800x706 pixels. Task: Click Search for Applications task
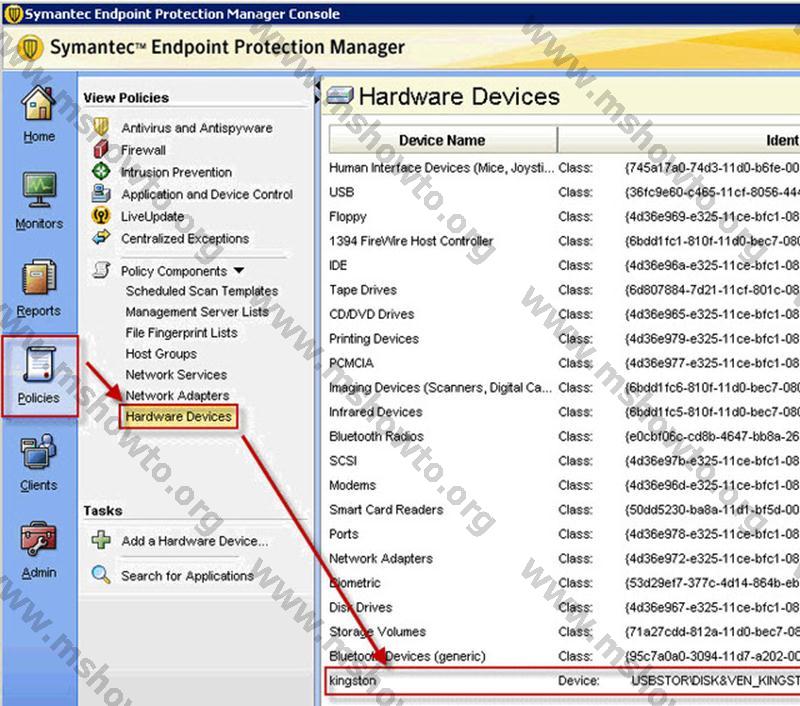click(x=187, y=576)
